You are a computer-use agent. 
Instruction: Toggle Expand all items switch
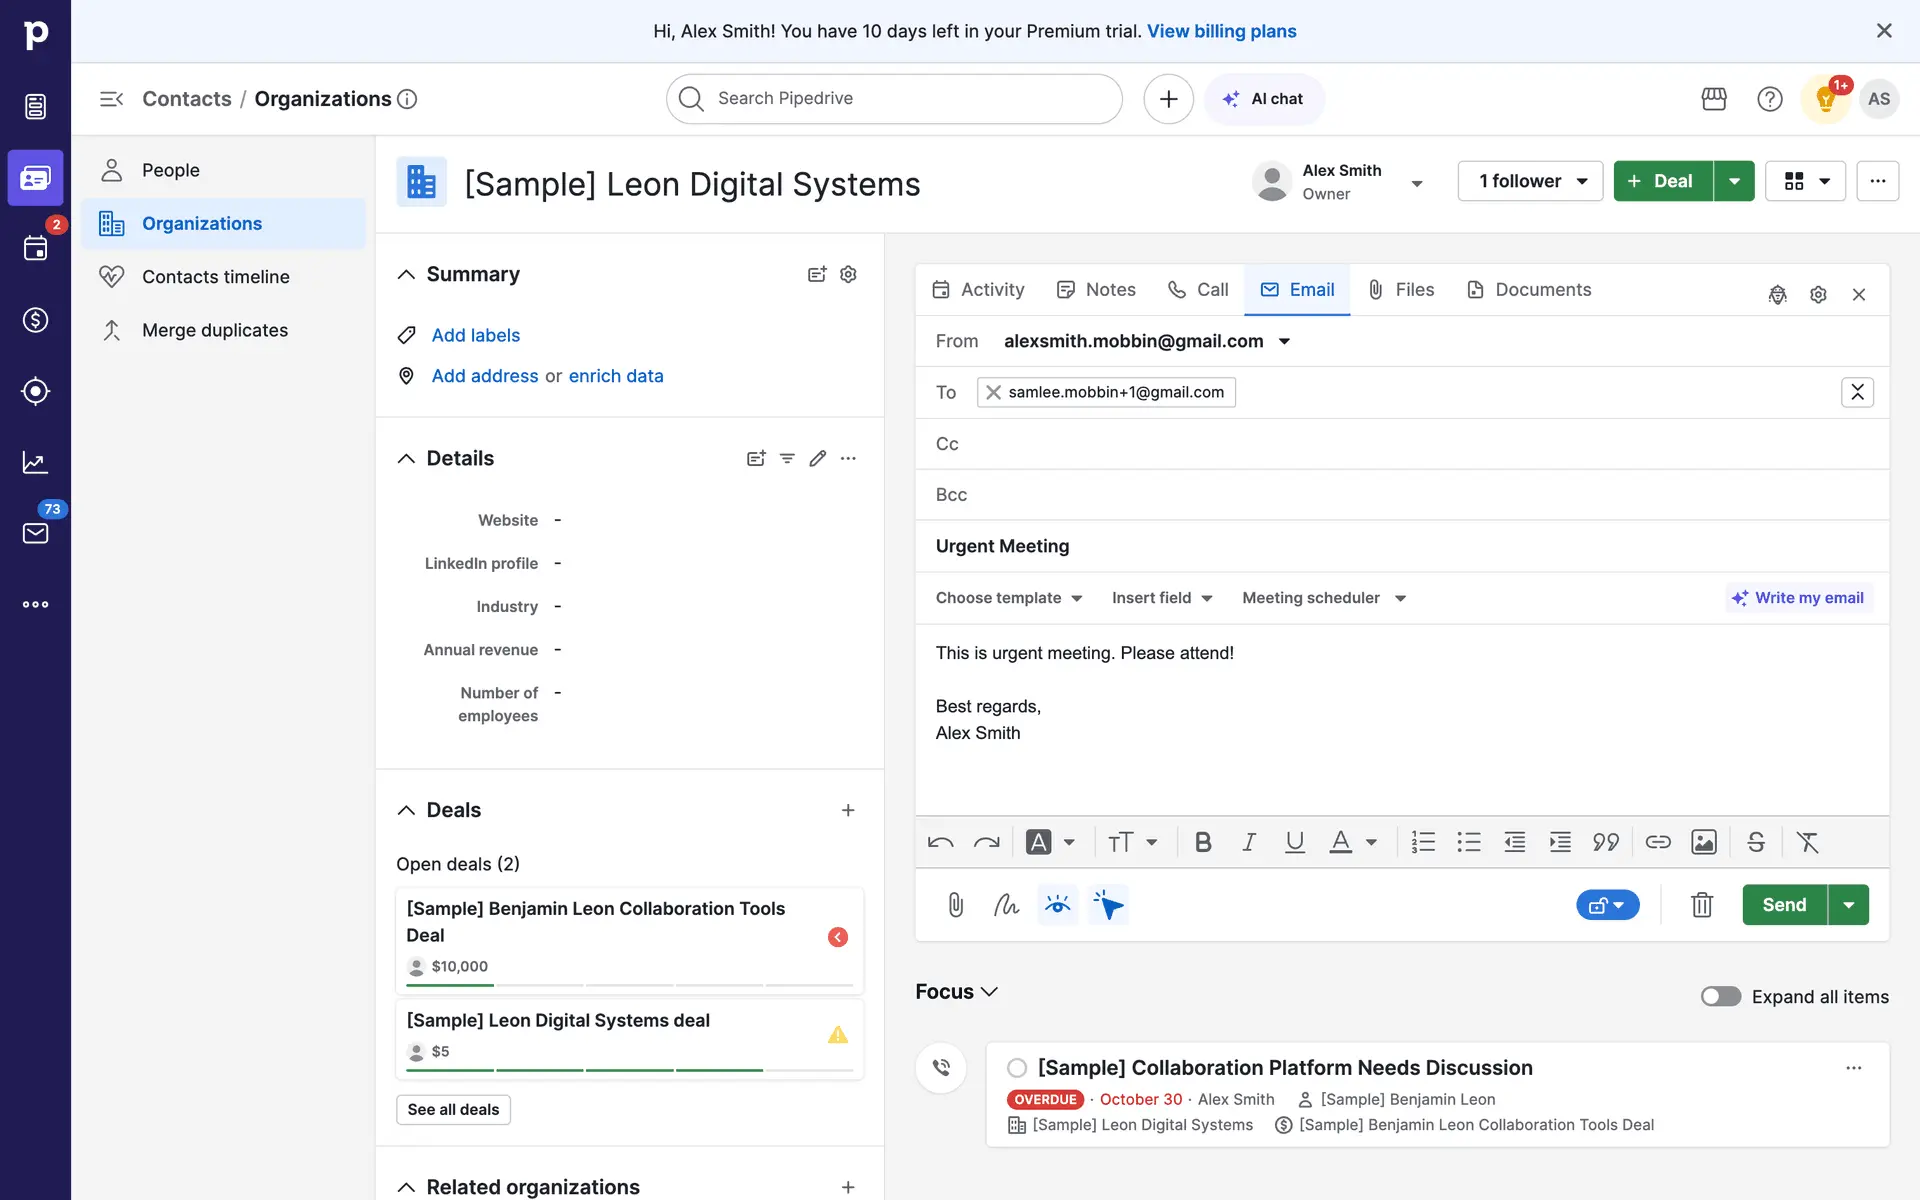pos(1720,996)
